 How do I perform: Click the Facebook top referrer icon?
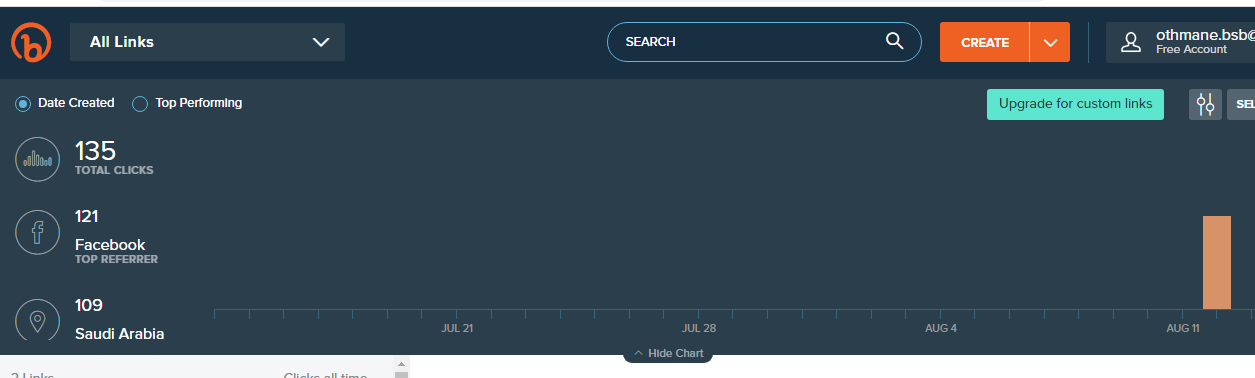(x=37, y=233)
